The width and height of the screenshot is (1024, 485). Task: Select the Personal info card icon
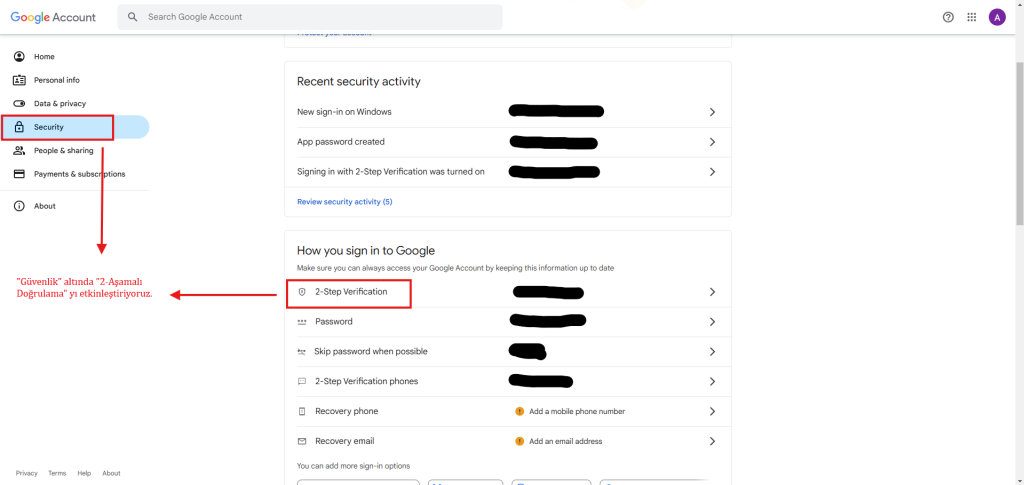click(x=19, y=80)
